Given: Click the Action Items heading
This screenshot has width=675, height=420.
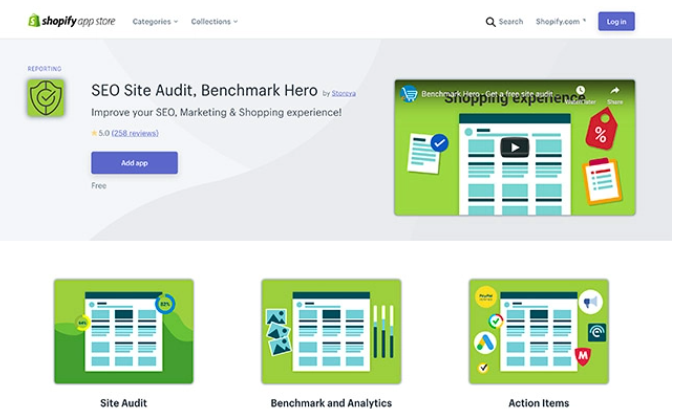Looking at the screenshot, I should [x=539, y=403].
